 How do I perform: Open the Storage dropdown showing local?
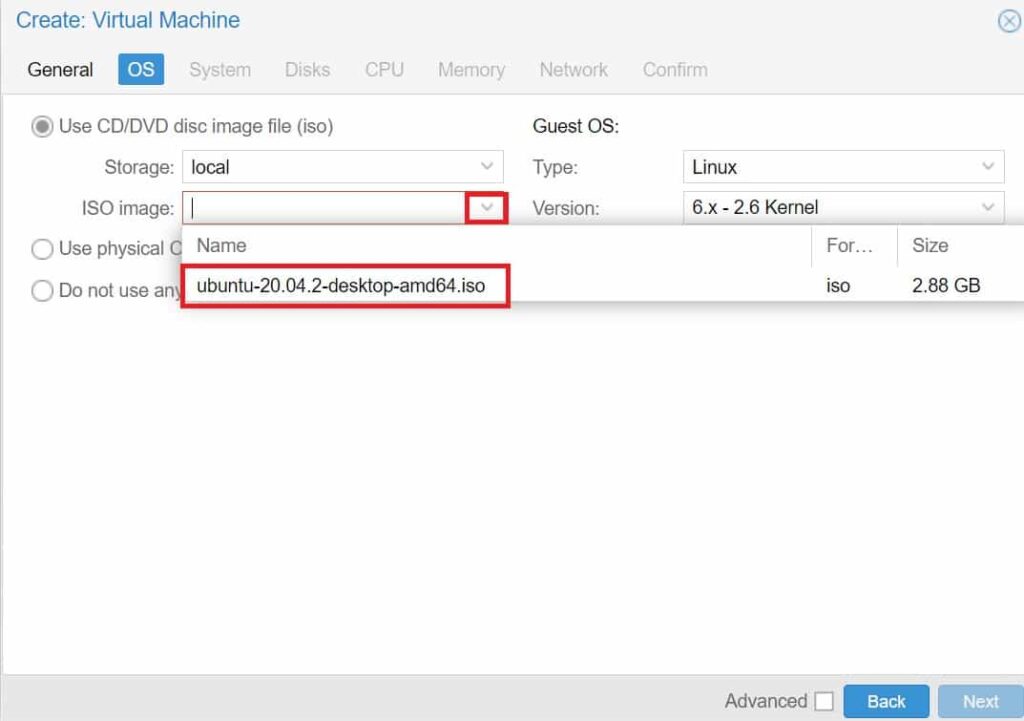click(x=489, y=166)
